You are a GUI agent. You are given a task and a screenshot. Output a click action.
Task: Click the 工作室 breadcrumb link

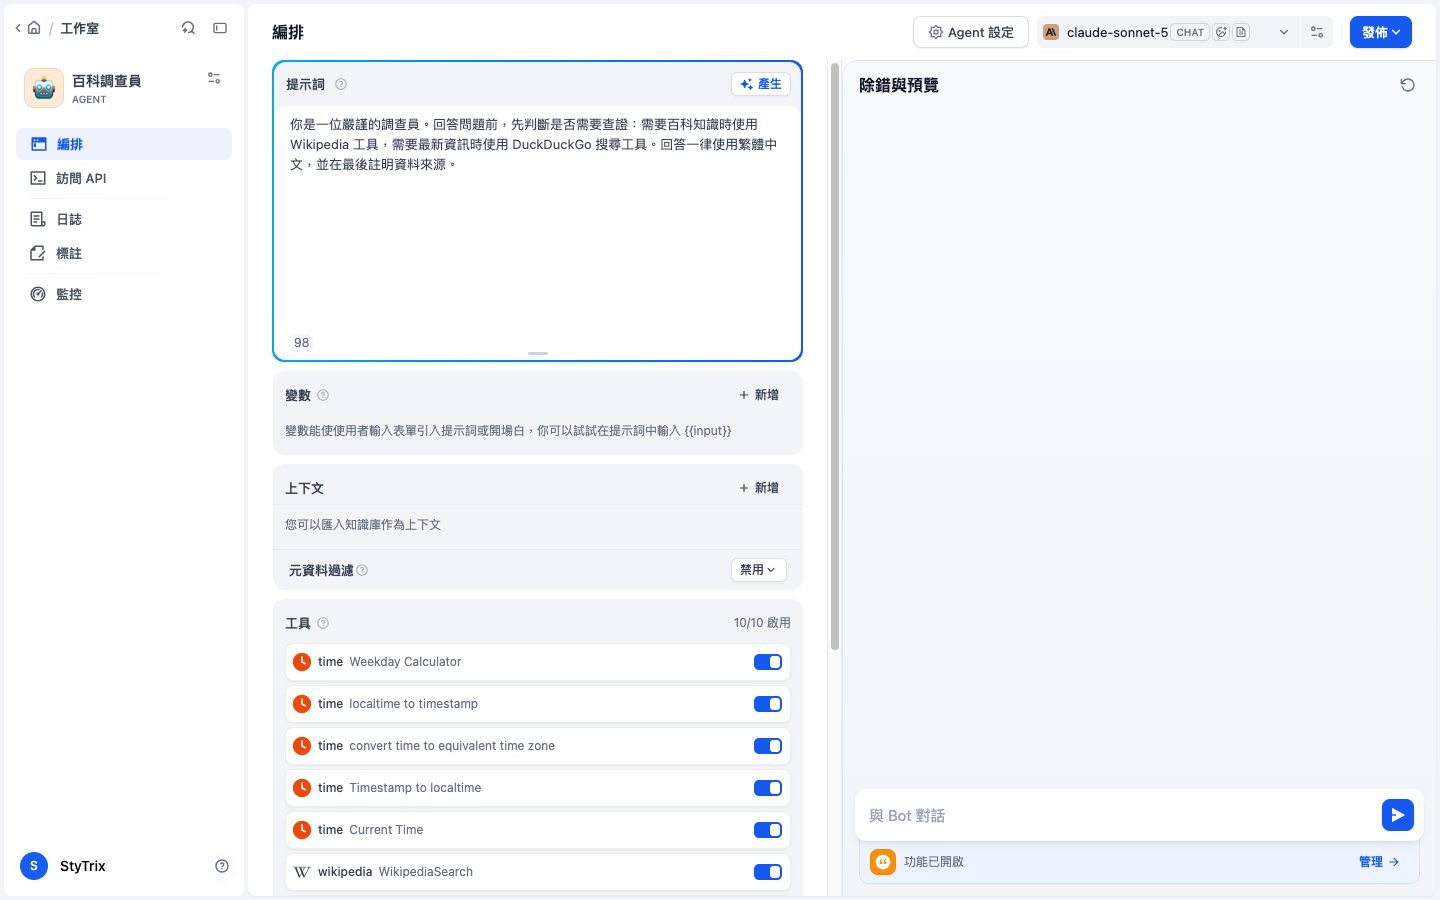click(x=79, y=28)
